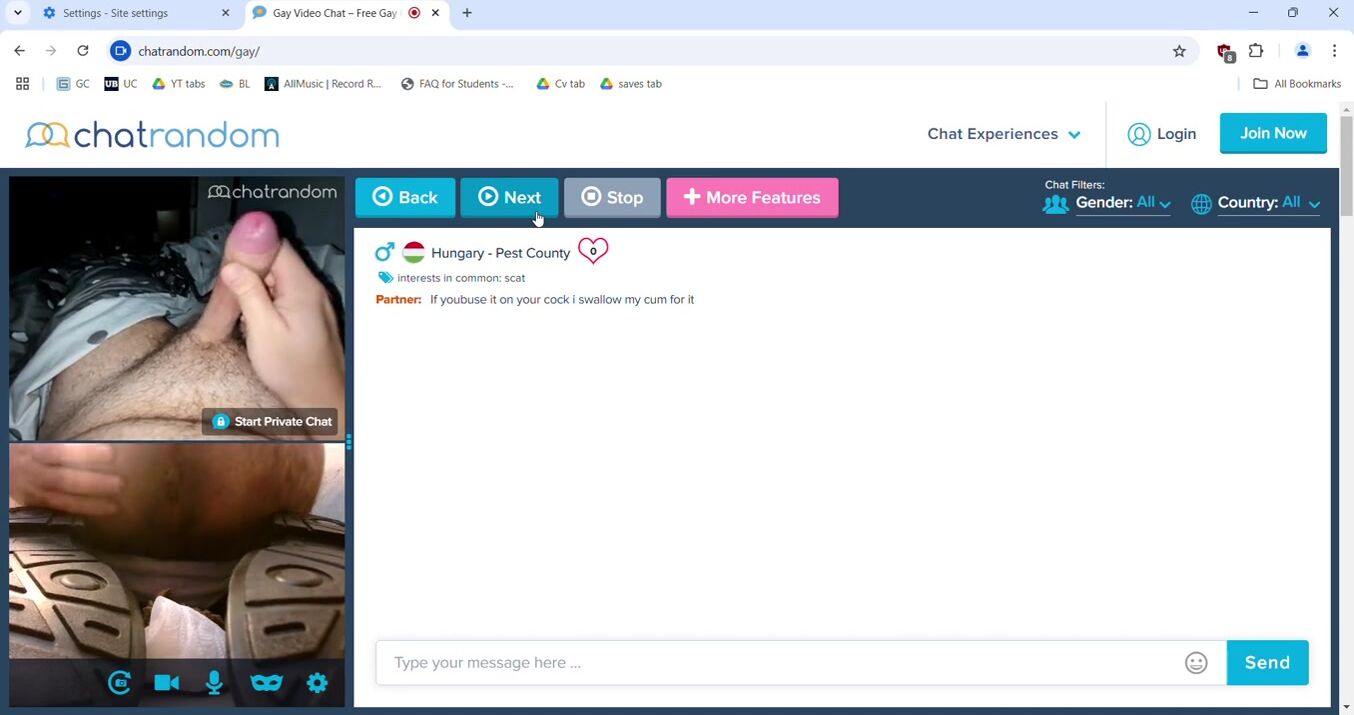The image size is (1354, 715).
Task: Open the emoji picker in message box
Action: 1196,663
